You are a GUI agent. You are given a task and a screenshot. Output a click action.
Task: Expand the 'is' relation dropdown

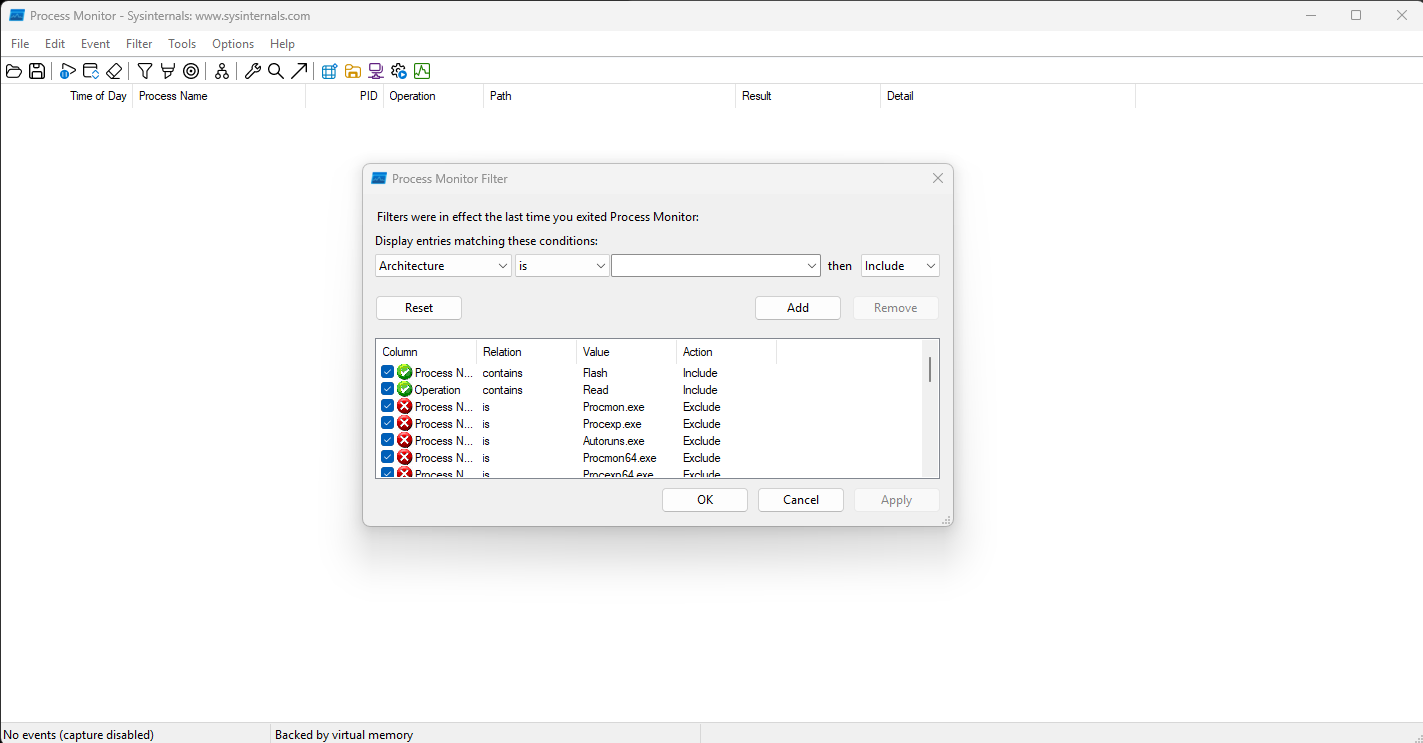coord(562,266)
